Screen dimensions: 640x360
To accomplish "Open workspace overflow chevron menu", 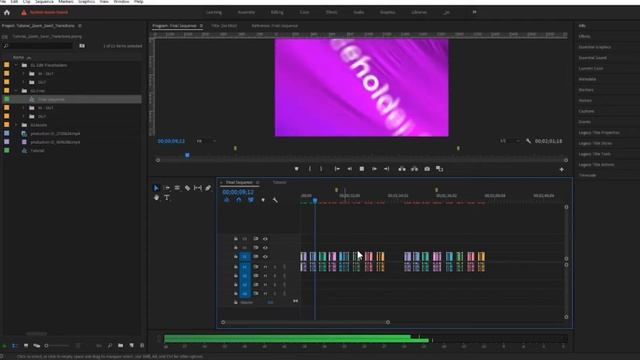I will coord(474,12).
